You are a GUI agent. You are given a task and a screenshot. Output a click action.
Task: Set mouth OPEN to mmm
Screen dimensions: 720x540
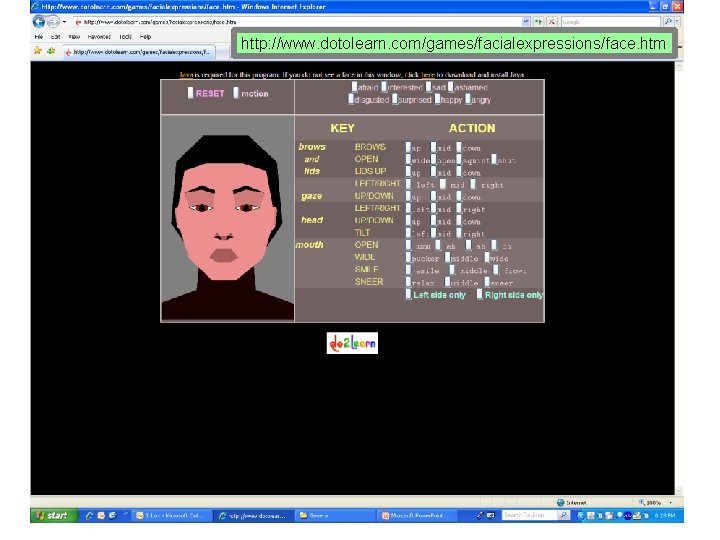[x=408, y=245]
